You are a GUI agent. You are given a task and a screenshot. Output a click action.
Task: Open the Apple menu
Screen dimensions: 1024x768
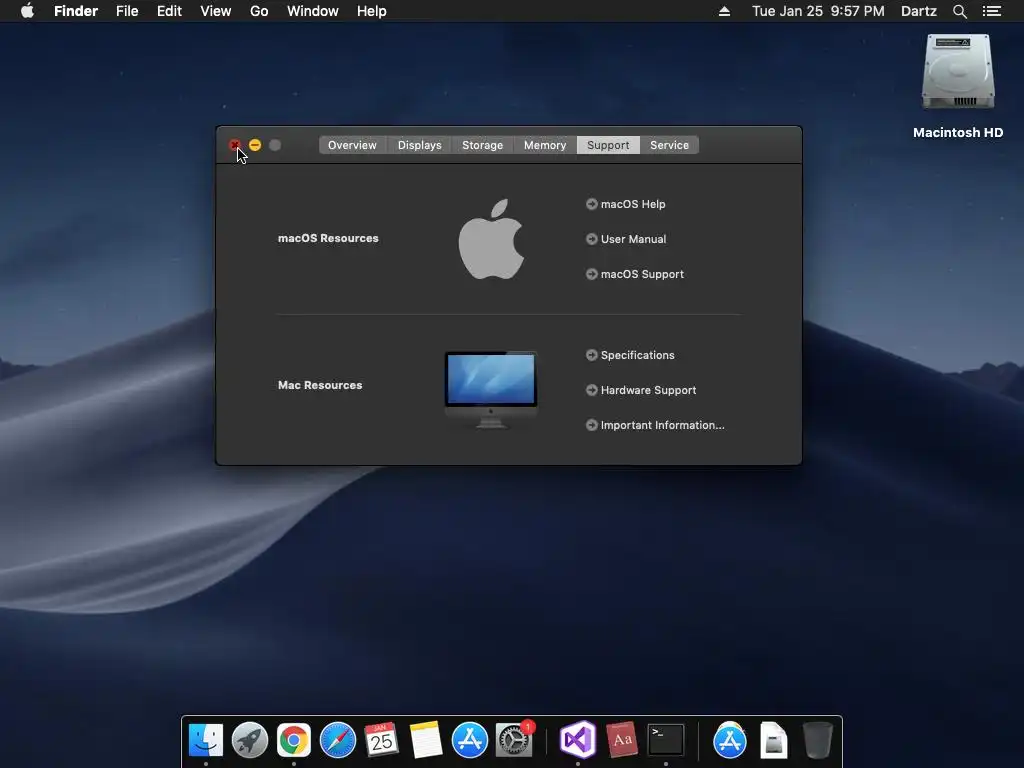[27, 11]
